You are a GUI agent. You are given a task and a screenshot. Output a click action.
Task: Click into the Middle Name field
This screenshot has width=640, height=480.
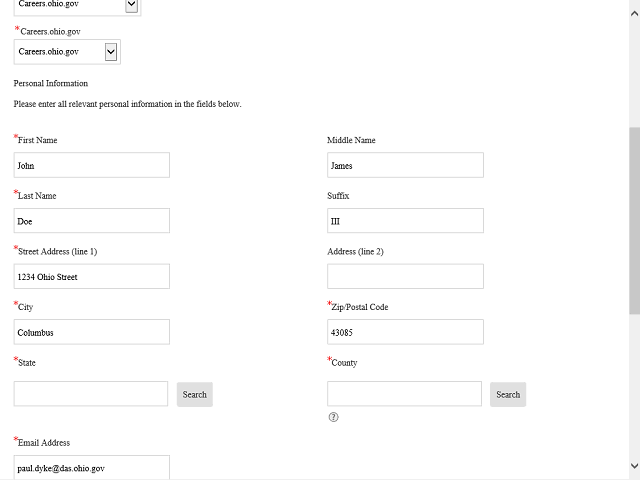[405, 165]
